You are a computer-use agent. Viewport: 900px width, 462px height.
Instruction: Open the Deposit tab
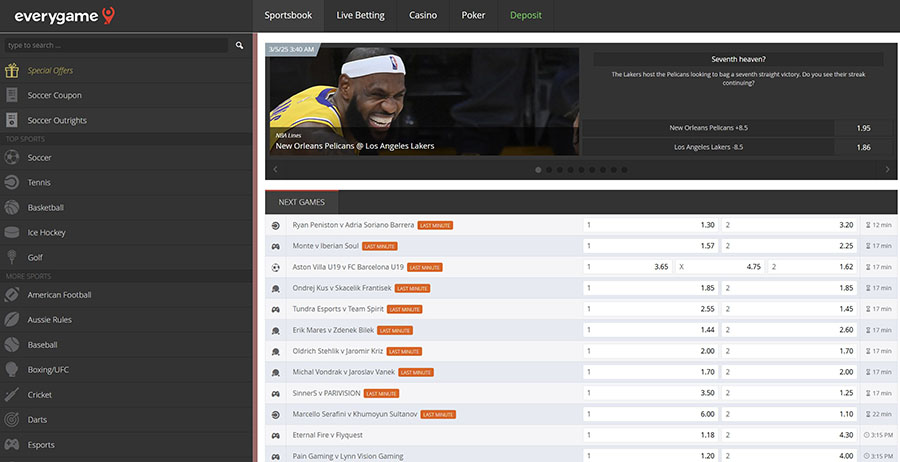click(x=526, y=15)
